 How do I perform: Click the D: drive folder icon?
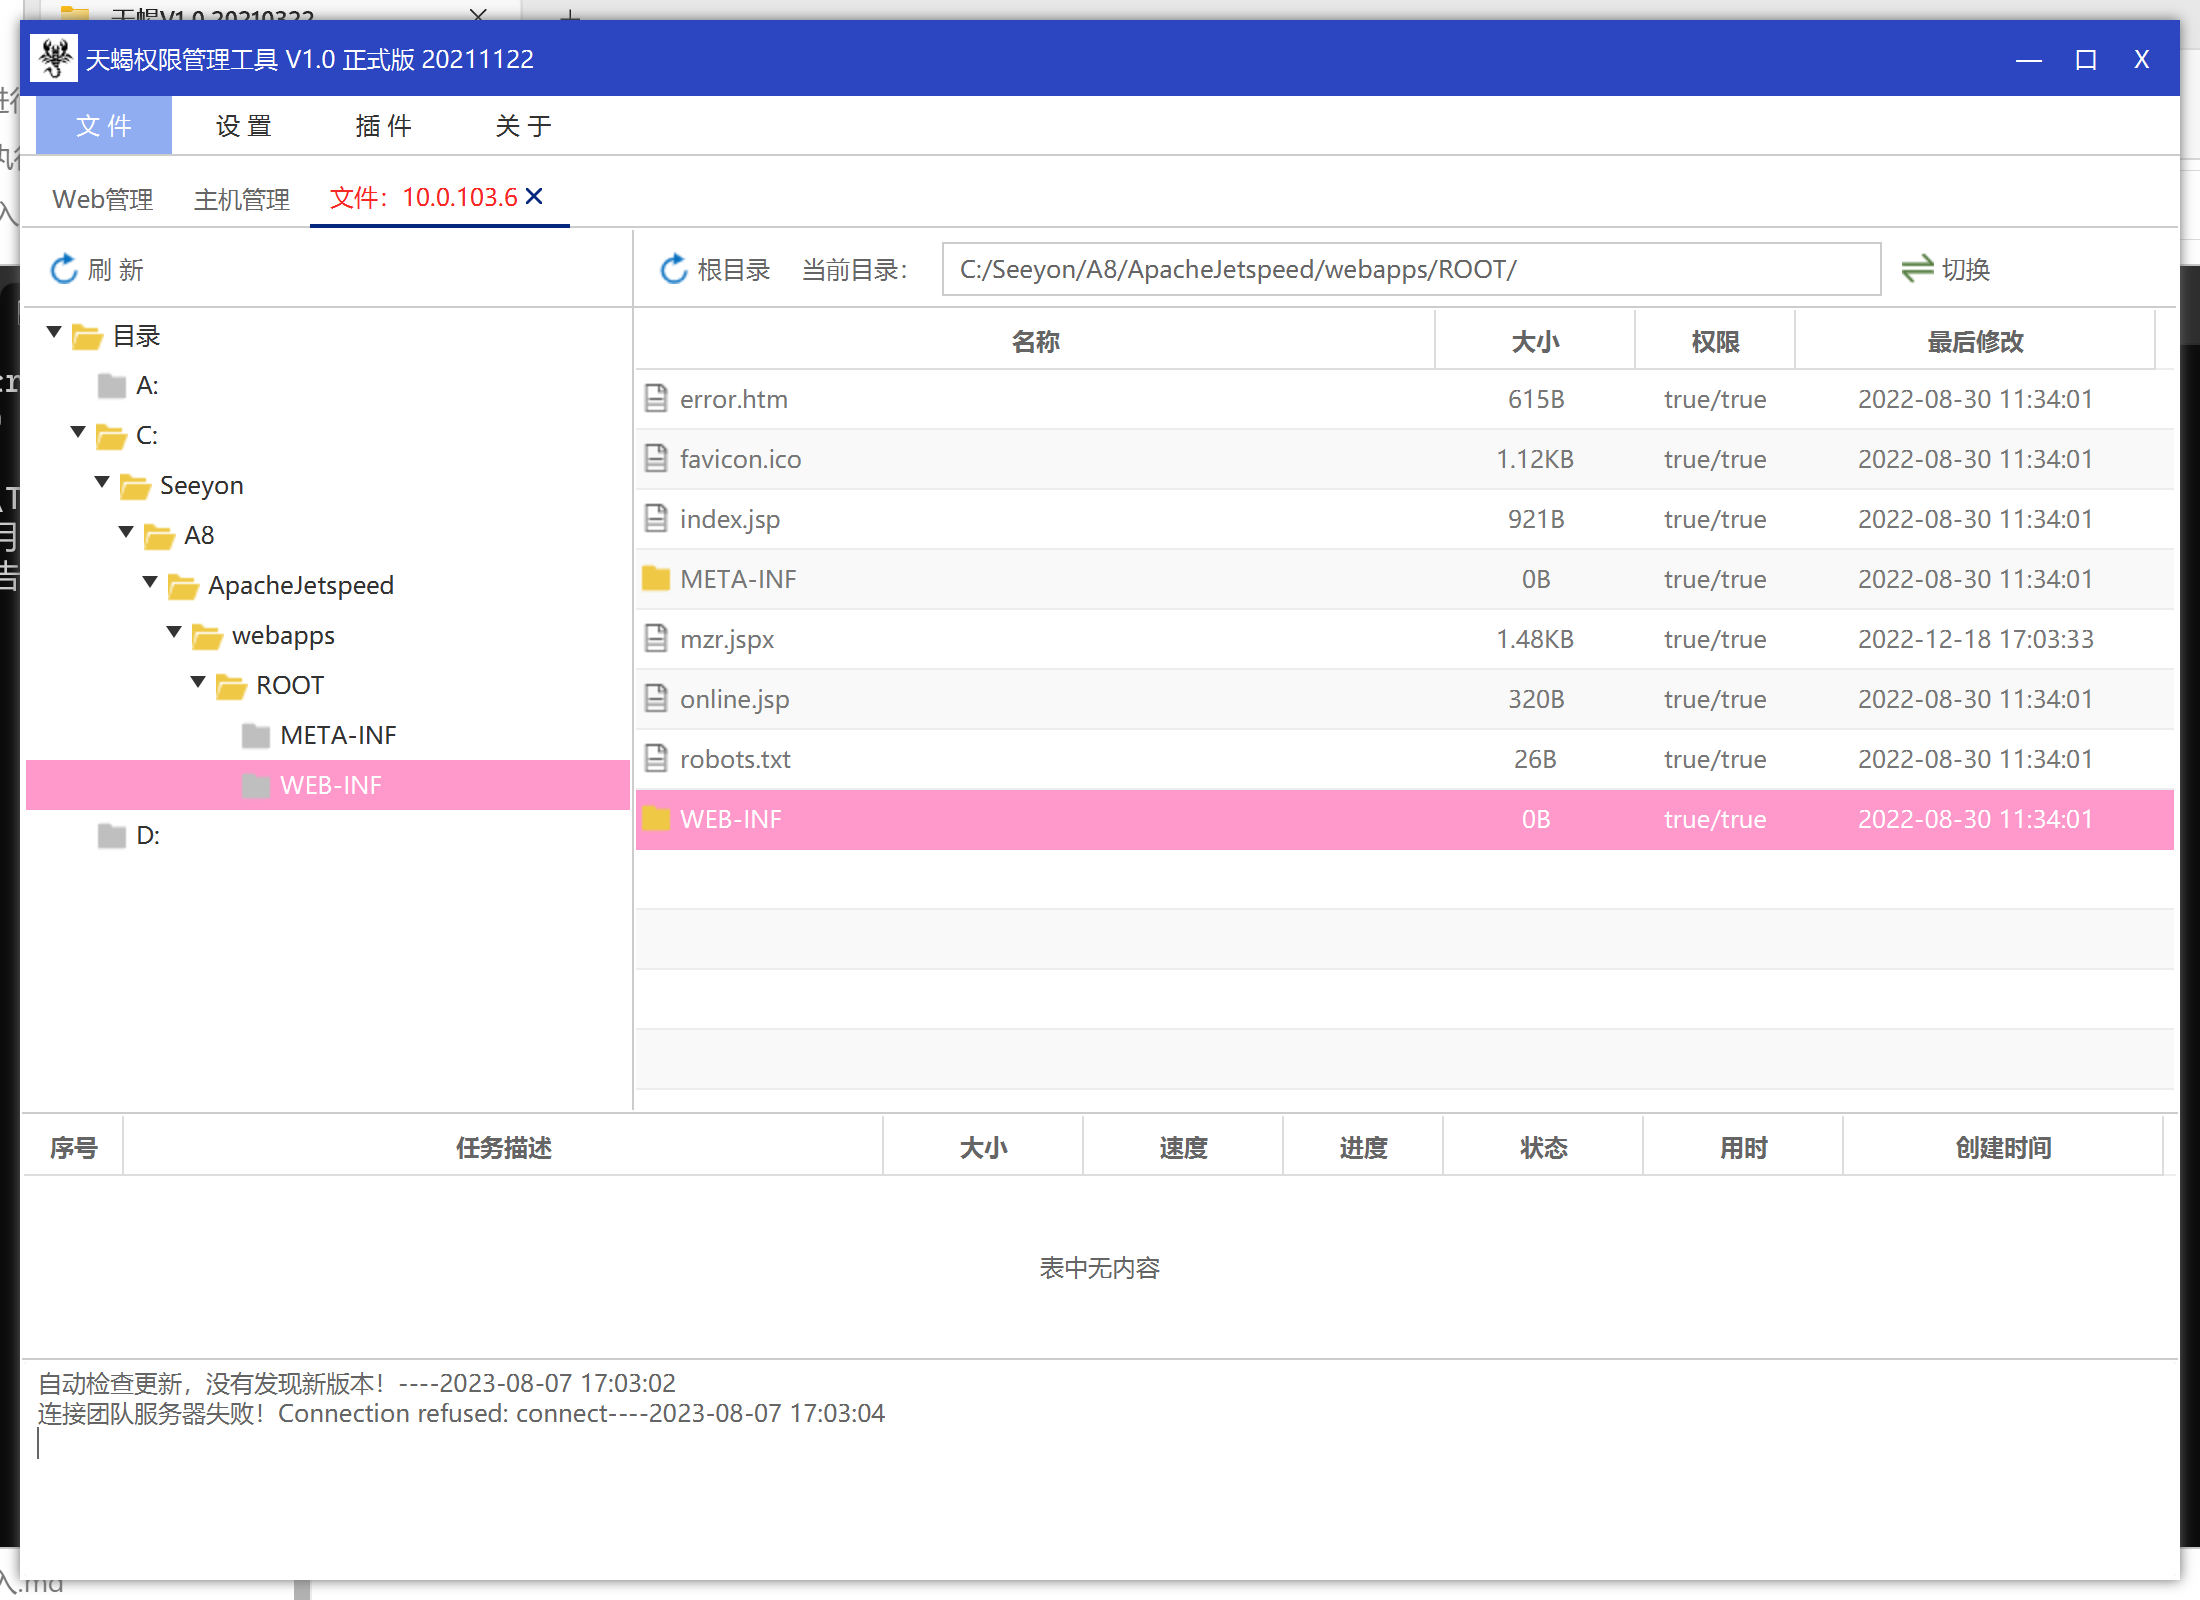pos(112,835)
